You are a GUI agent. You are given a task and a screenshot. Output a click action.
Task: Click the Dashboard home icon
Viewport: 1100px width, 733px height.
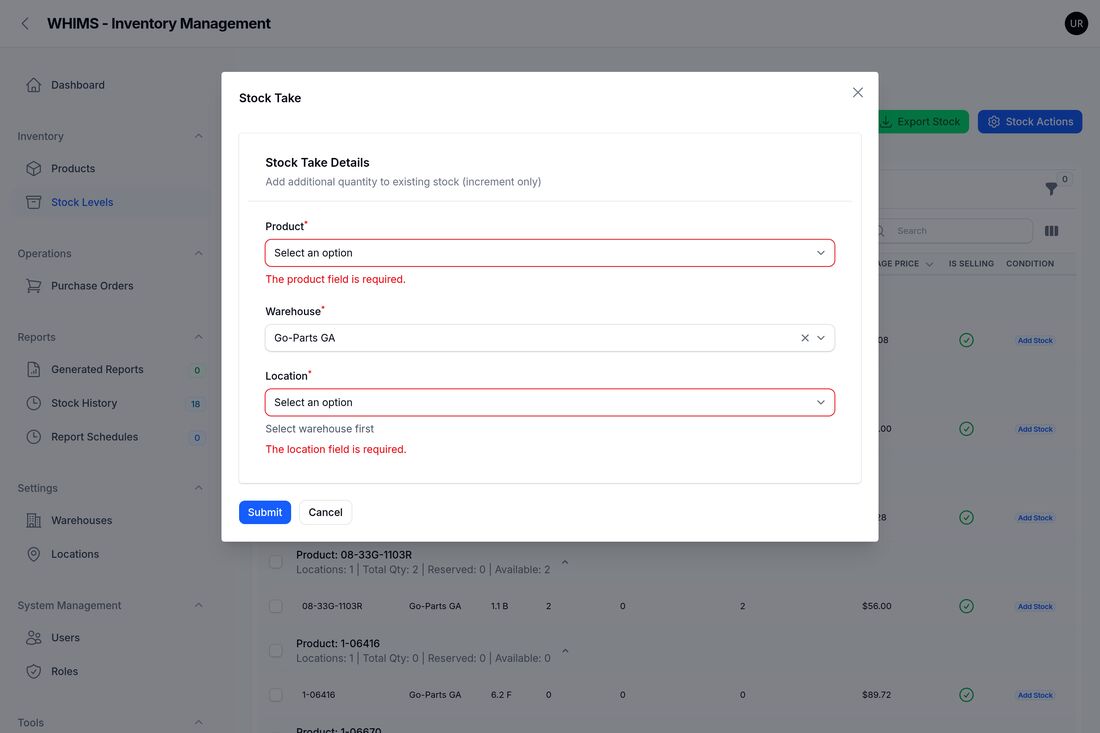tap(34, 85)
